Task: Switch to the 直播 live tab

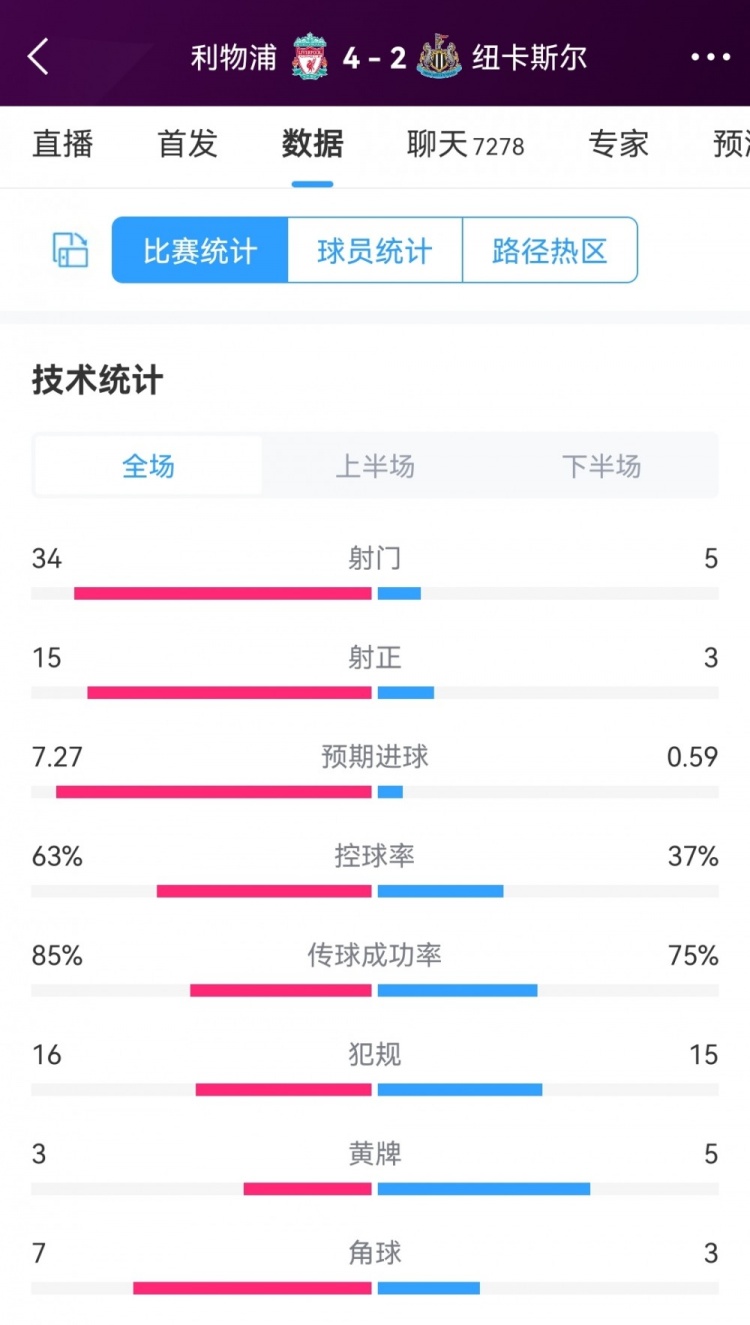Action: tap(62, 144)
